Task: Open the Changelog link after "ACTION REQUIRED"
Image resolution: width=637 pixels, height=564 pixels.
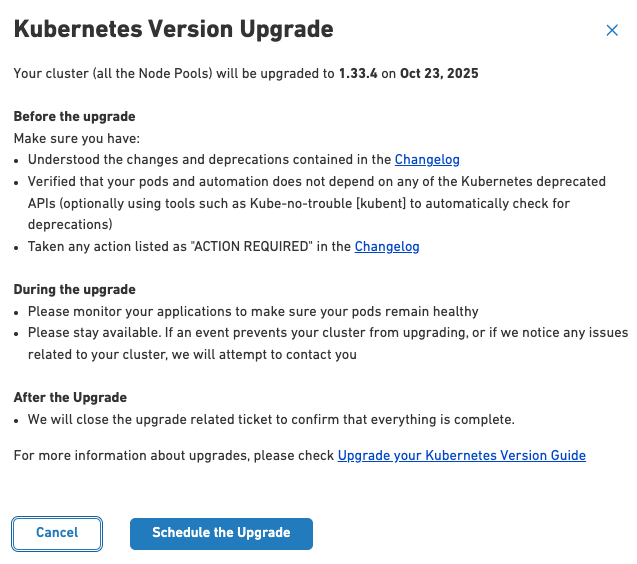Action: pyautogui.click(x=387, y=246)
